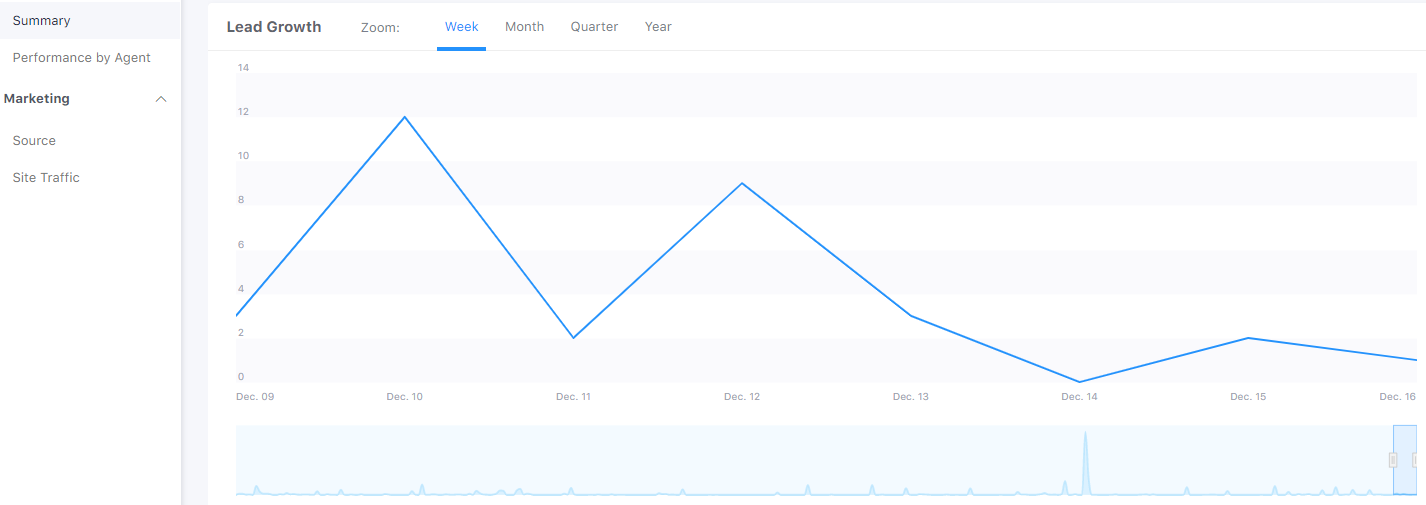Switch chart zoom to Month
The width and height of the screenshot is (1426, 505).
(x=524, y=27)
